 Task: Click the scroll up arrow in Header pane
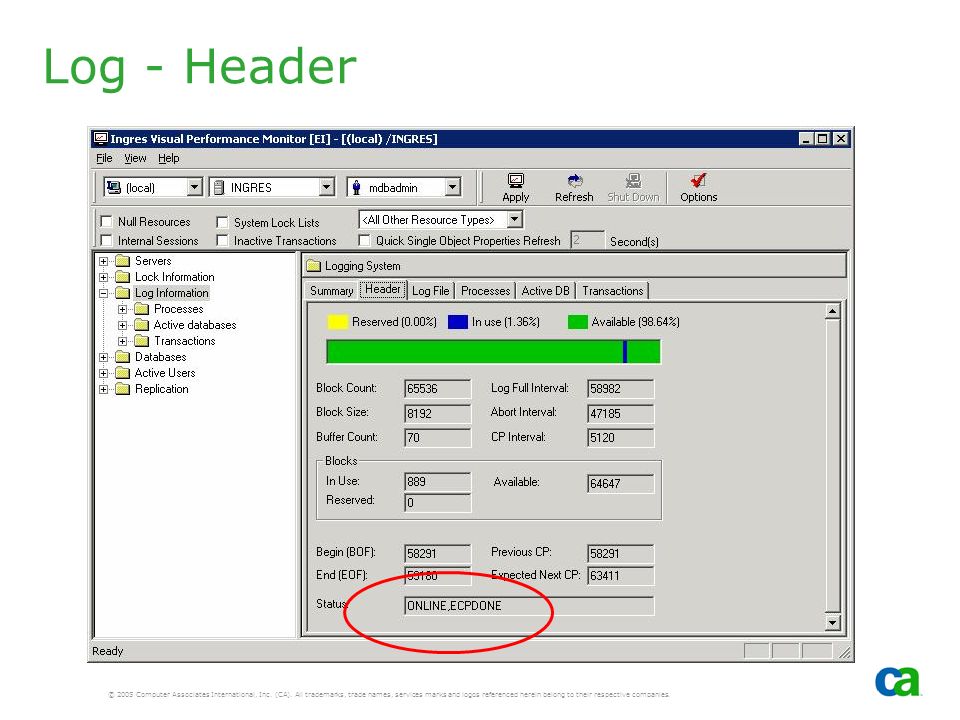click(832, 311)
